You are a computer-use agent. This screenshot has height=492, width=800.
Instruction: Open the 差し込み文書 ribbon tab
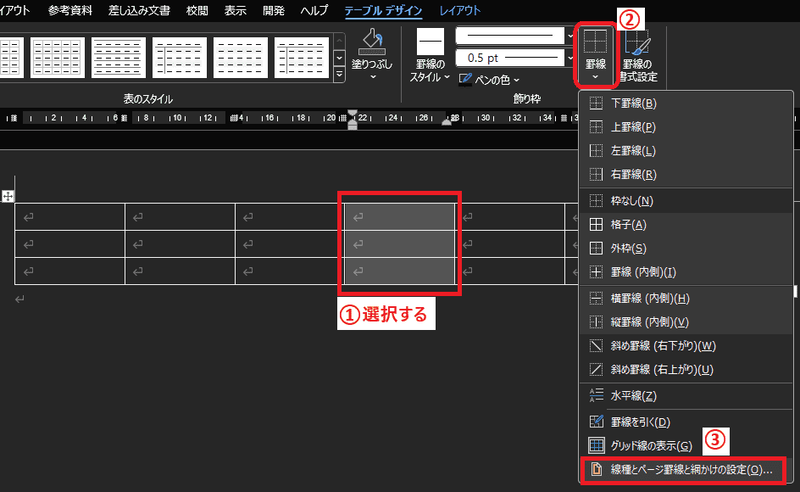139,11
